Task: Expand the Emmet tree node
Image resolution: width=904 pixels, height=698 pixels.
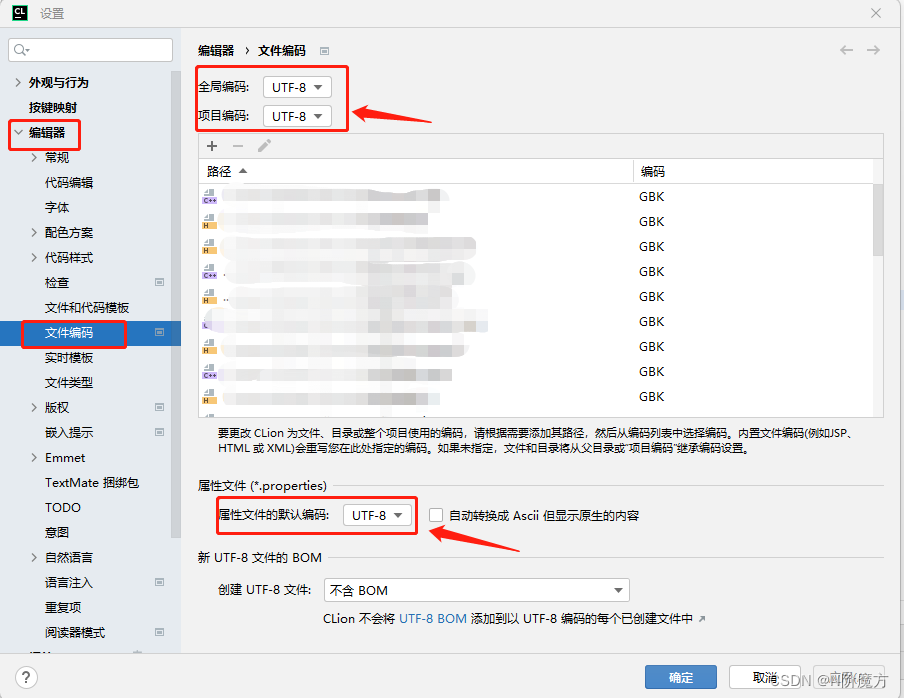Action: [34, 458]
